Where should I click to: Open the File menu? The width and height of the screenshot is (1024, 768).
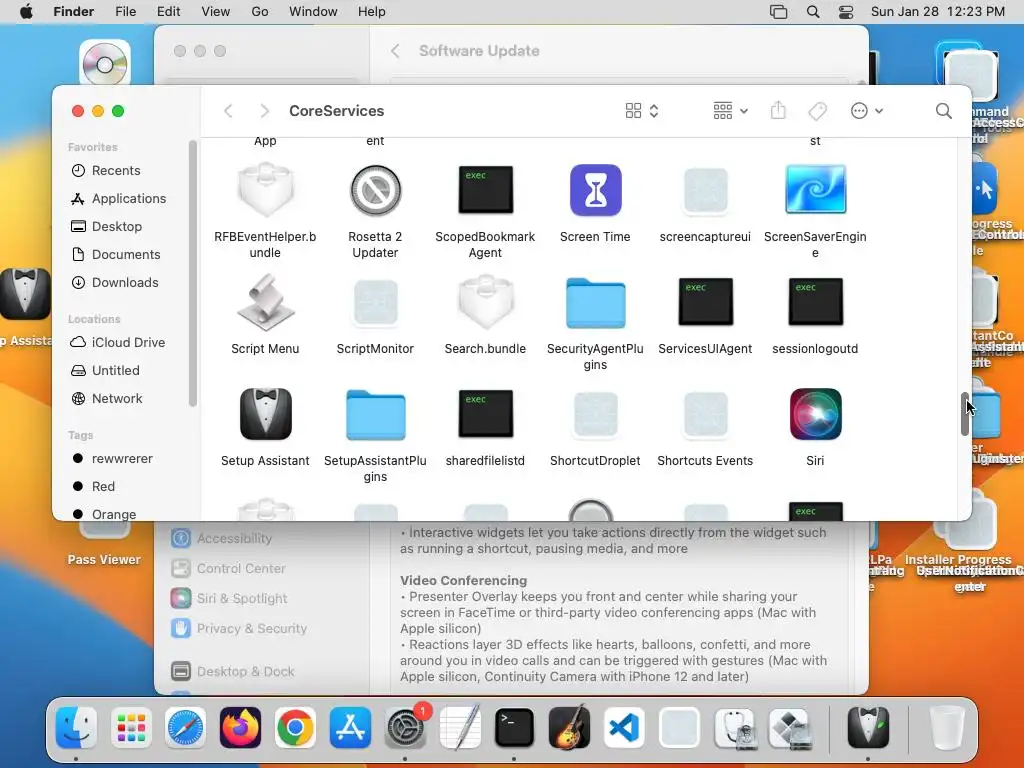pyautogui.click(x=125, y=12)
